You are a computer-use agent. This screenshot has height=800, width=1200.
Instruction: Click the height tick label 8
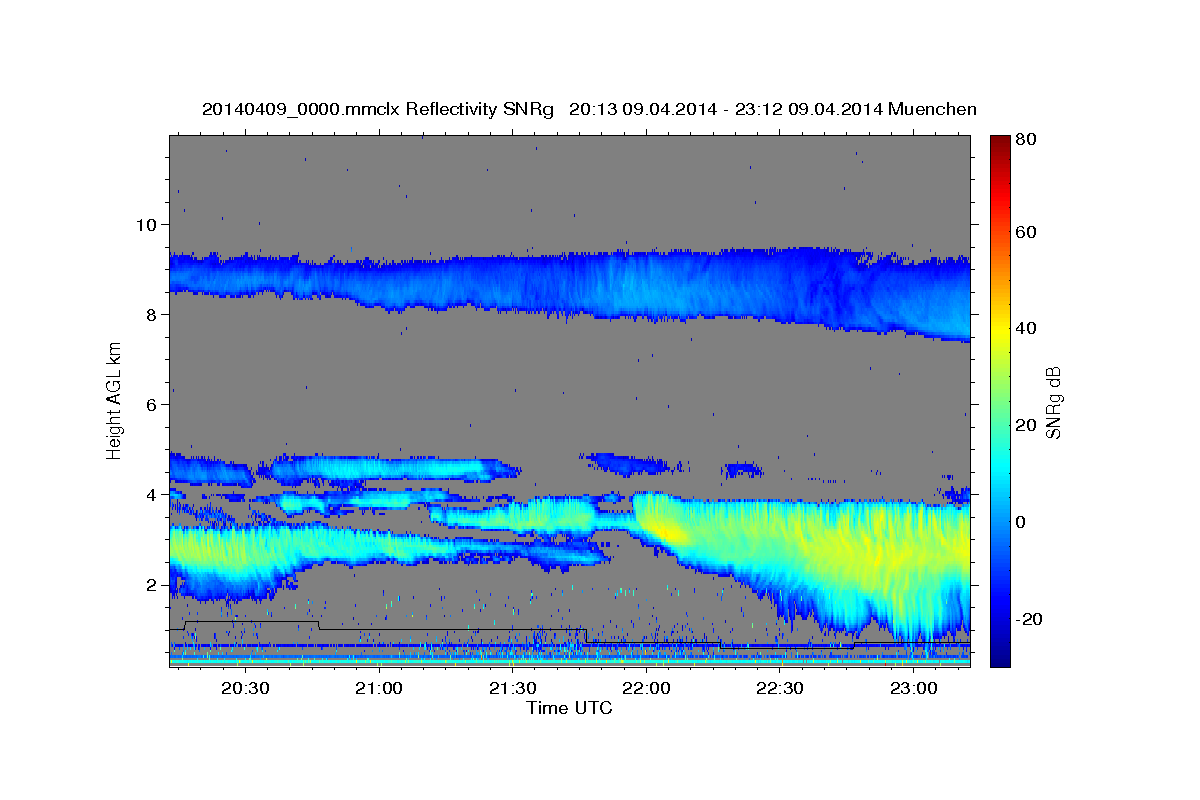point(153,314)
